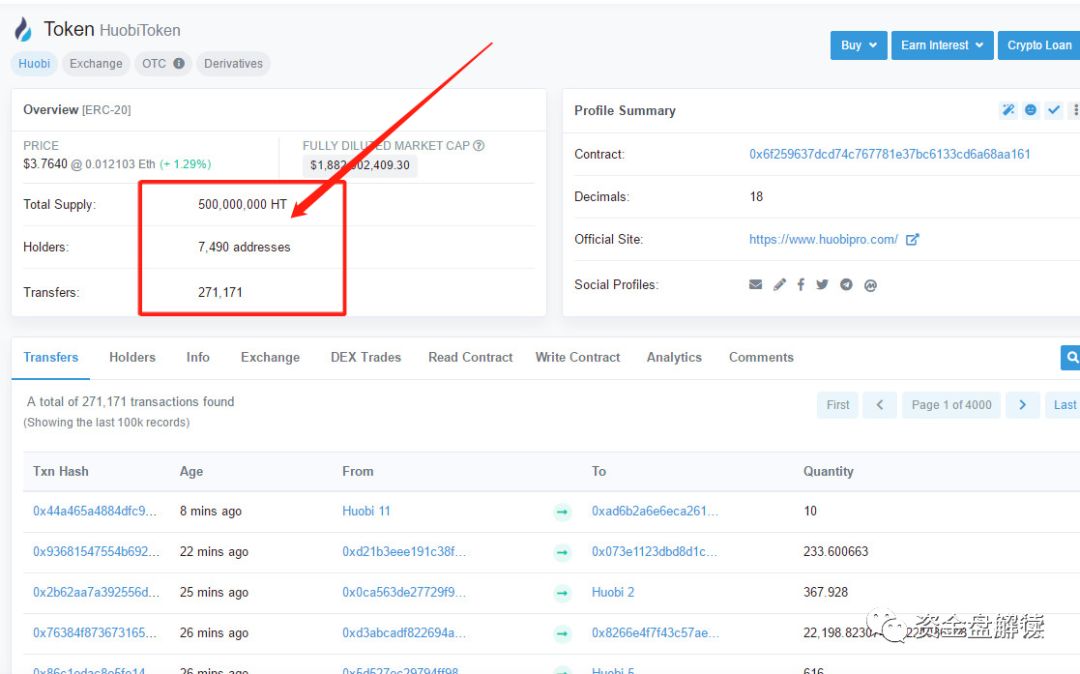
Task: Open recipient address 0x8266e4f7f43c57ae
Action: [656, 633]
